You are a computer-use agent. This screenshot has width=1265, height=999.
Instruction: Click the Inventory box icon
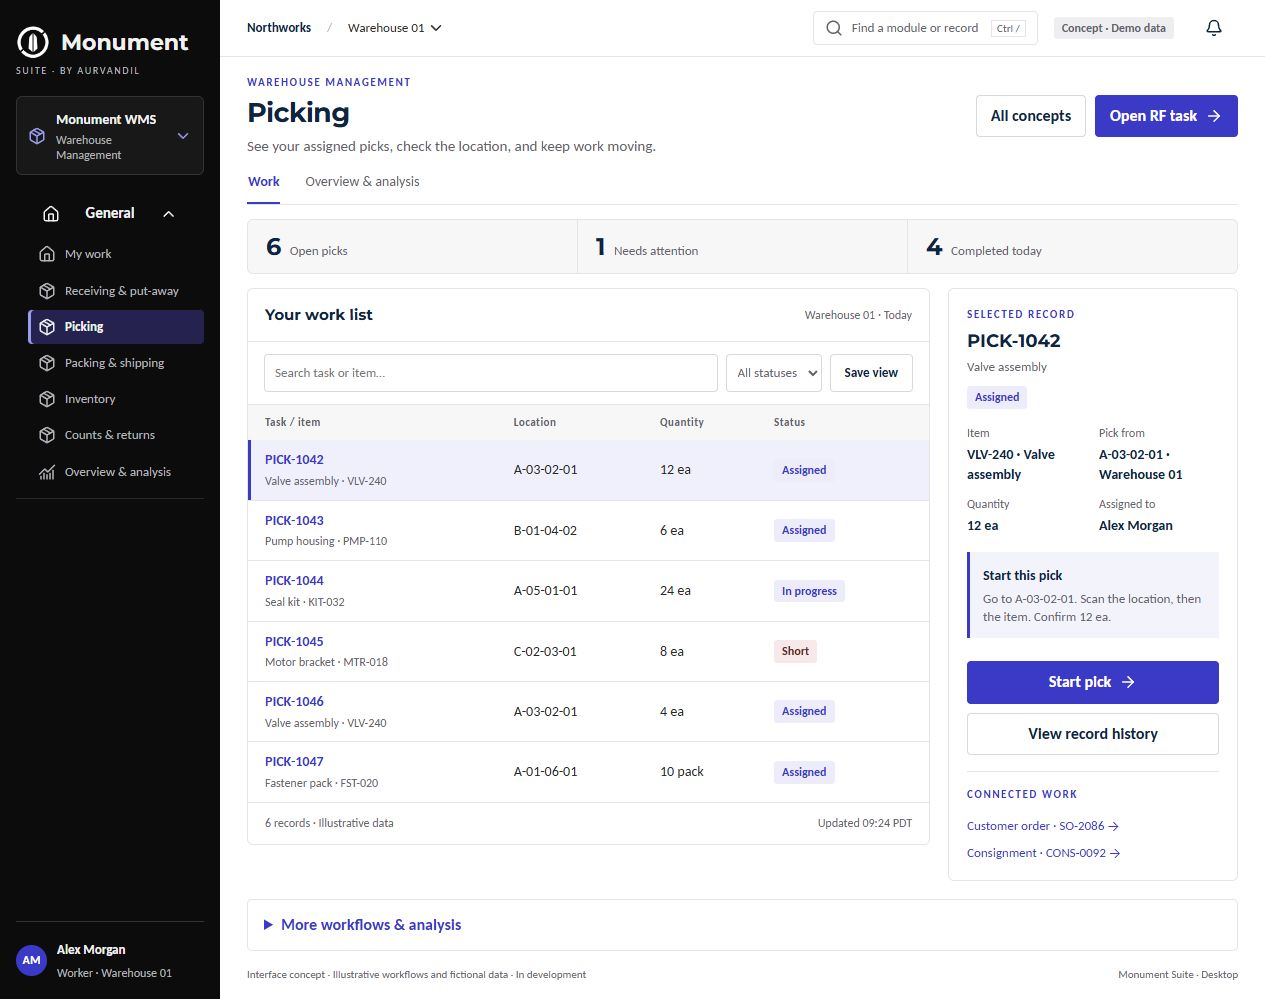[47, 399]
